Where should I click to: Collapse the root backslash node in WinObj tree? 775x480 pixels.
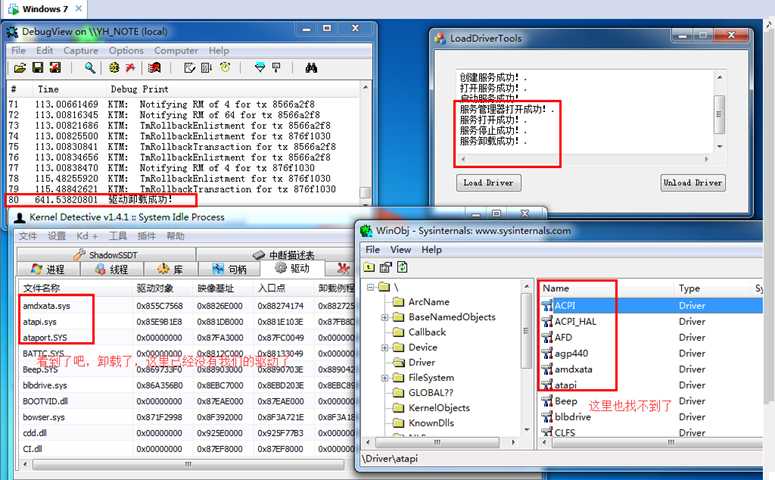pos(370,287)
